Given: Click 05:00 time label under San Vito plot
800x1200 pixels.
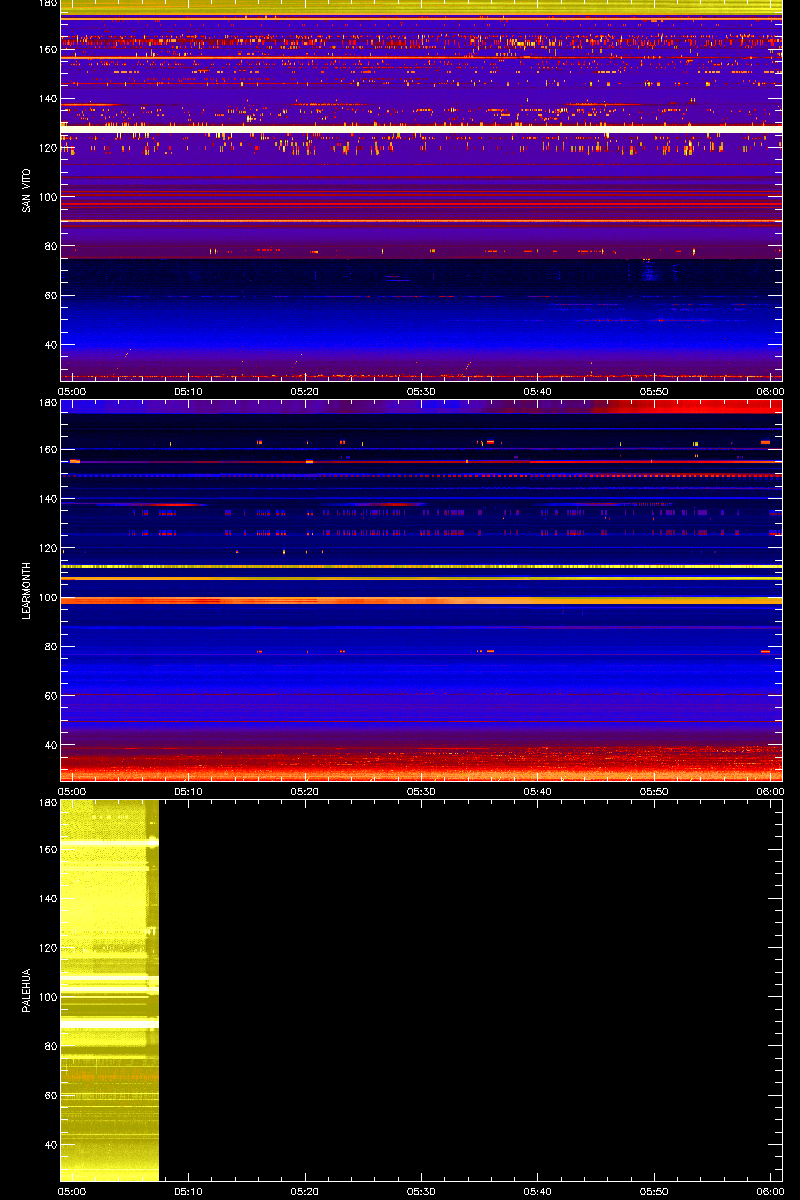Looking at the screenshot, I should point(73,392).
